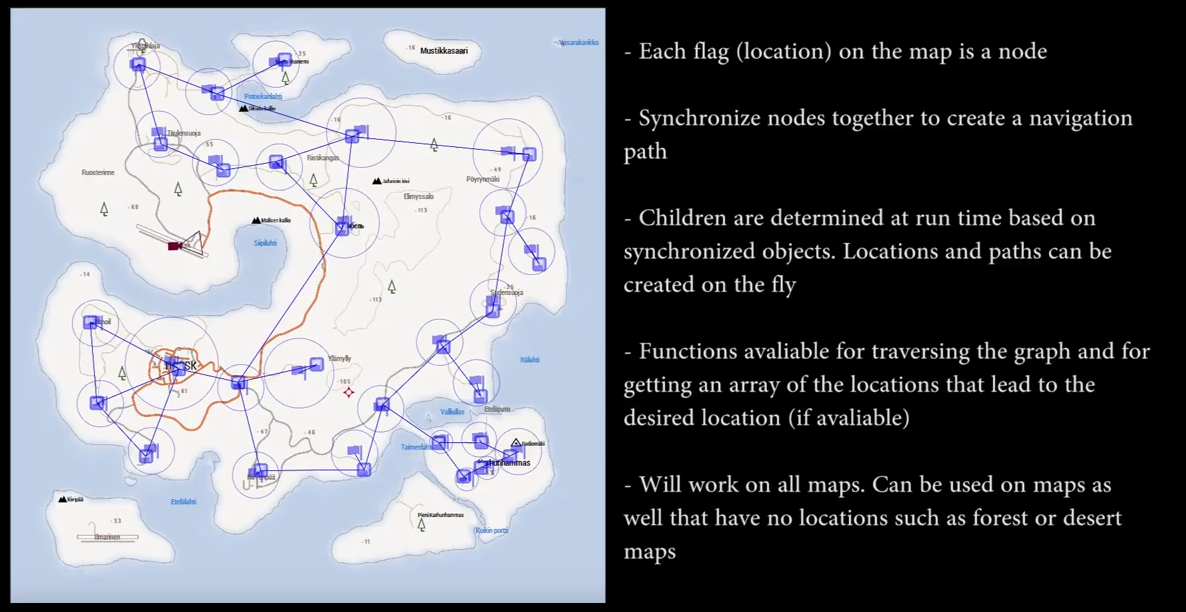
Task: Click the blue Poteekanlahti bay label
Action: pyautogui.click(x=263, y=96)
